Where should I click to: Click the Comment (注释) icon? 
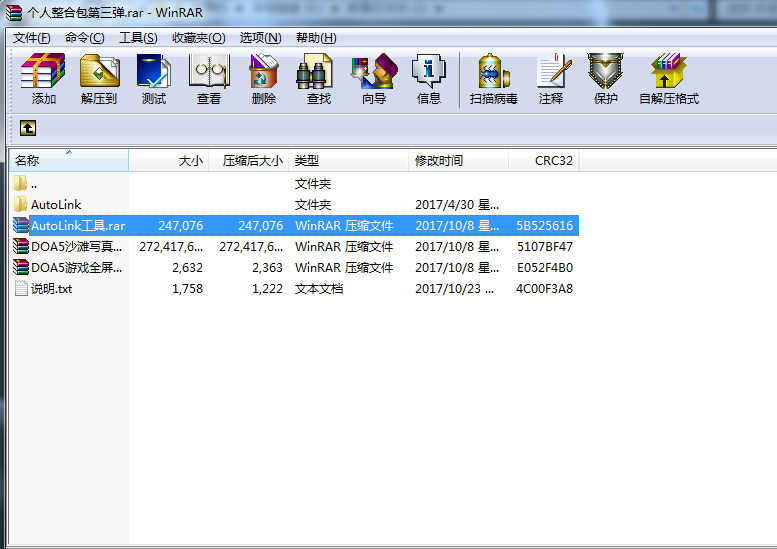point(554,71)
